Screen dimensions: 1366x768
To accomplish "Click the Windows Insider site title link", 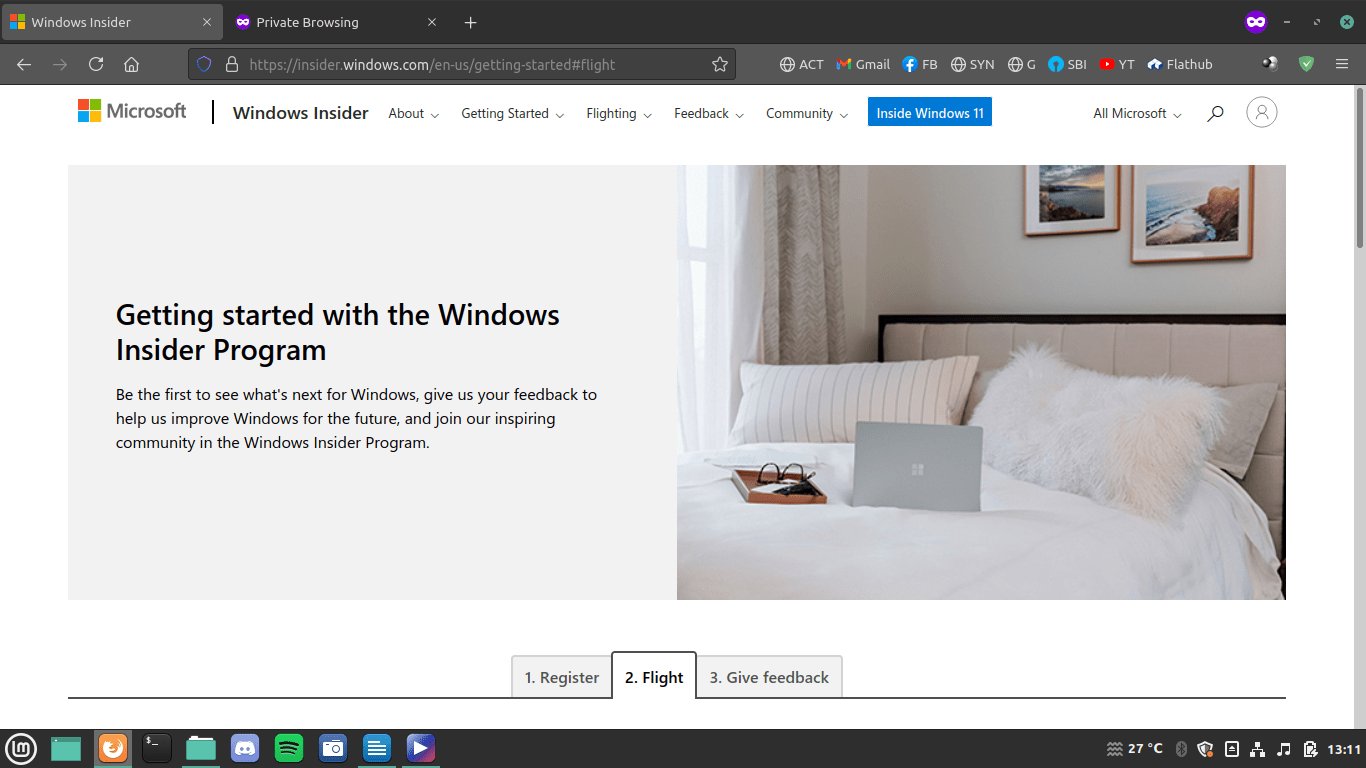I will coord(300,113).
